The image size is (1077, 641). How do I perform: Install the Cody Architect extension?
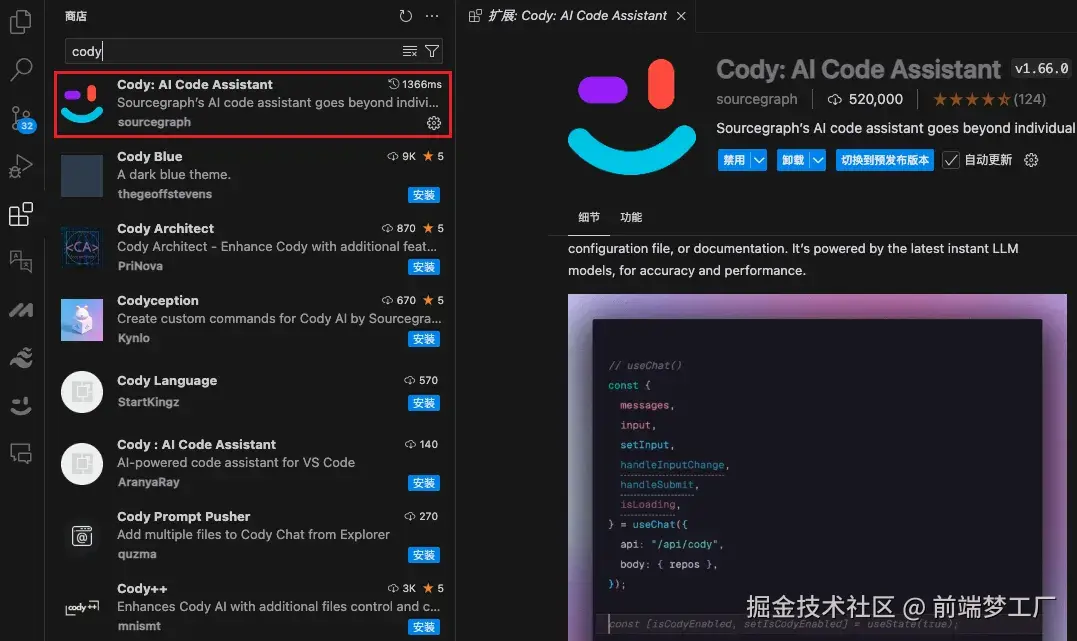[x=424, y=267]
